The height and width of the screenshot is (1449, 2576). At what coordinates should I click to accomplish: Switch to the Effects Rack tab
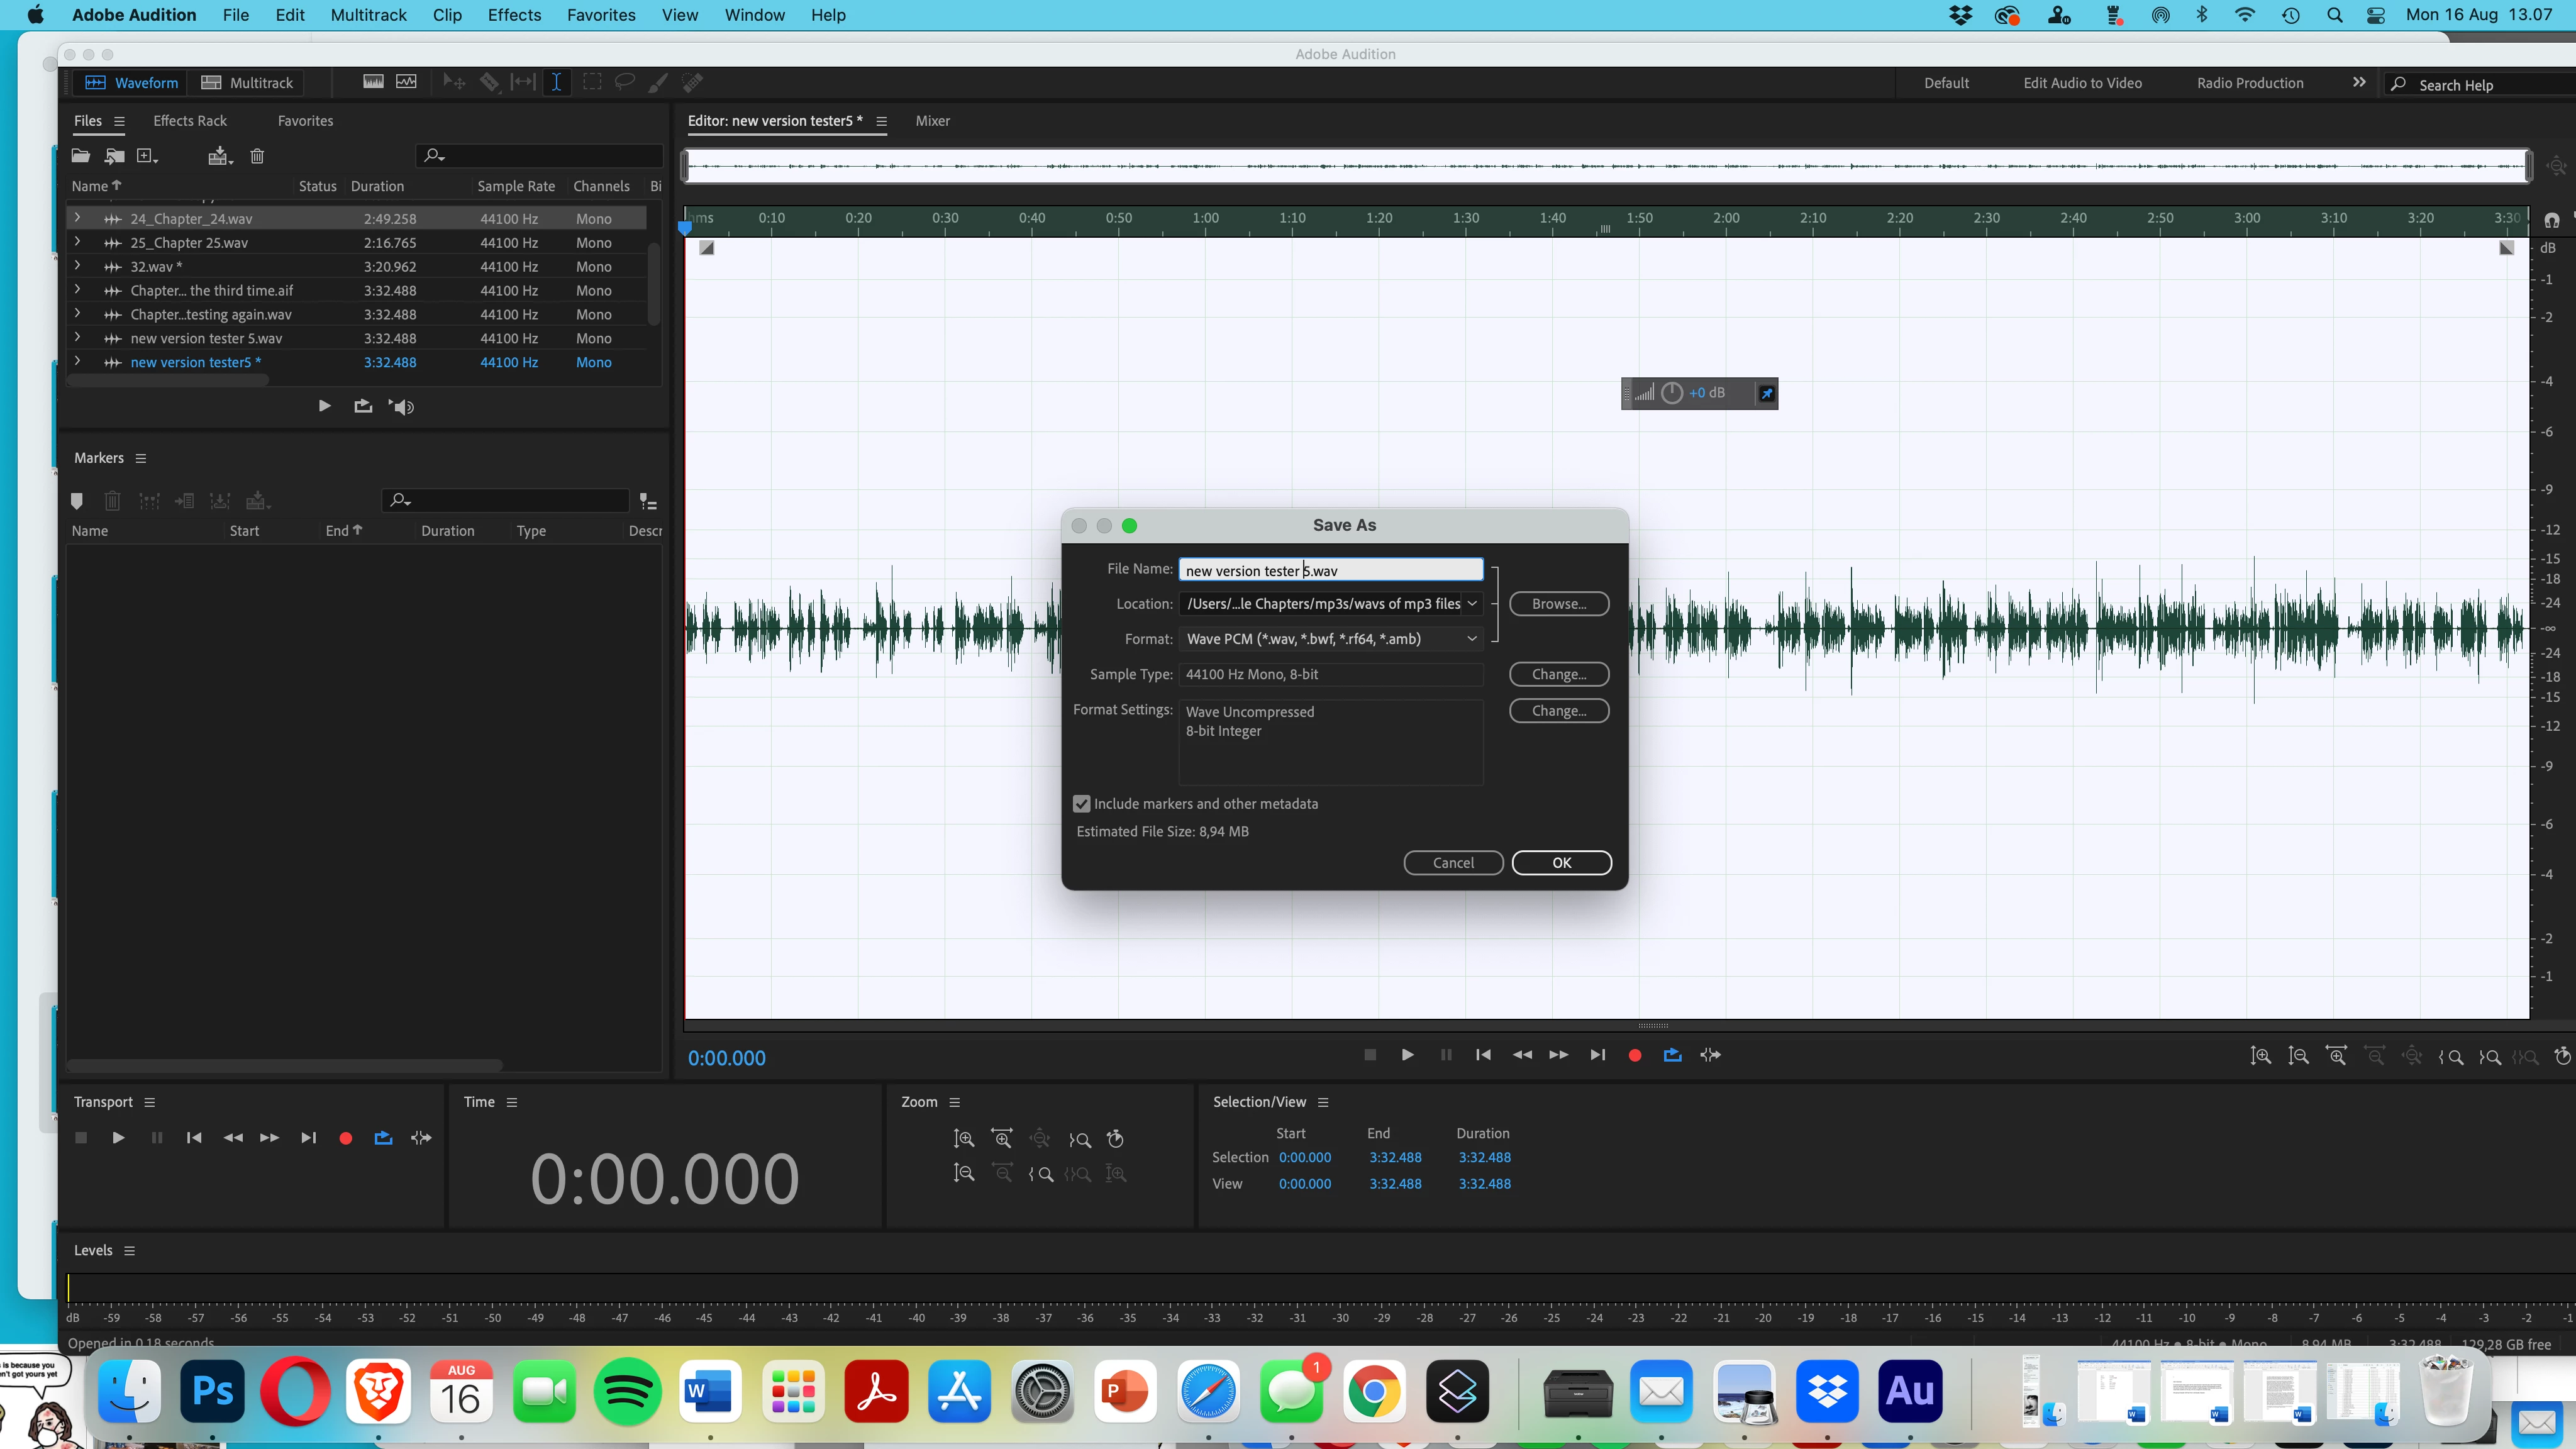coord(190,121)
